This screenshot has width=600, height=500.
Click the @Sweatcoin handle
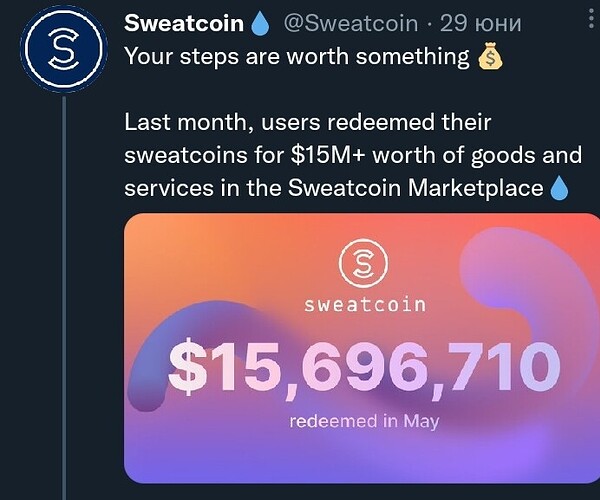coord(351,23)
